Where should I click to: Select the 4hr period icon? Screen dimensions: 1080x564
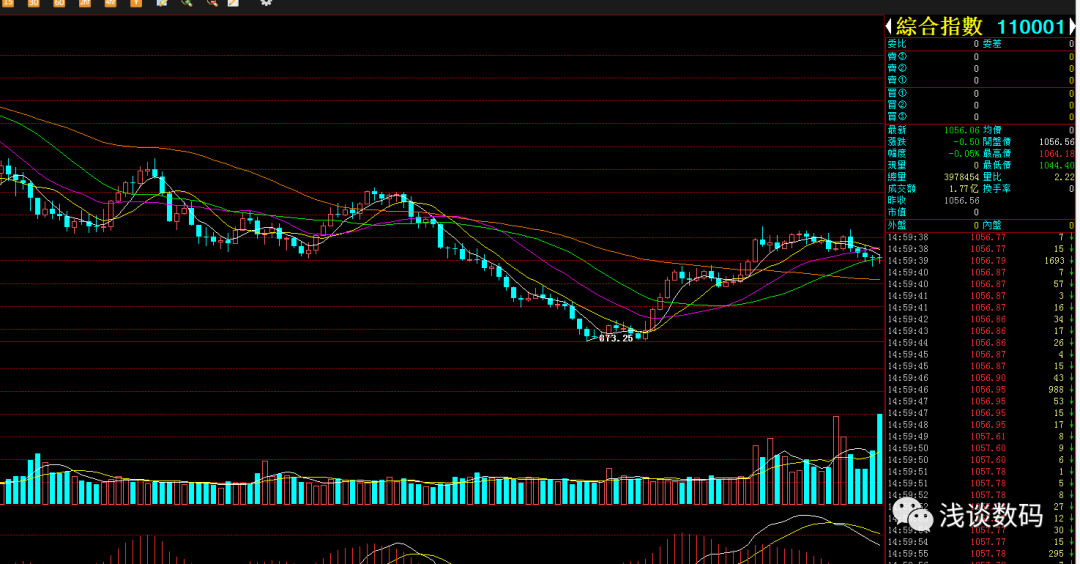tap(110, 3)
